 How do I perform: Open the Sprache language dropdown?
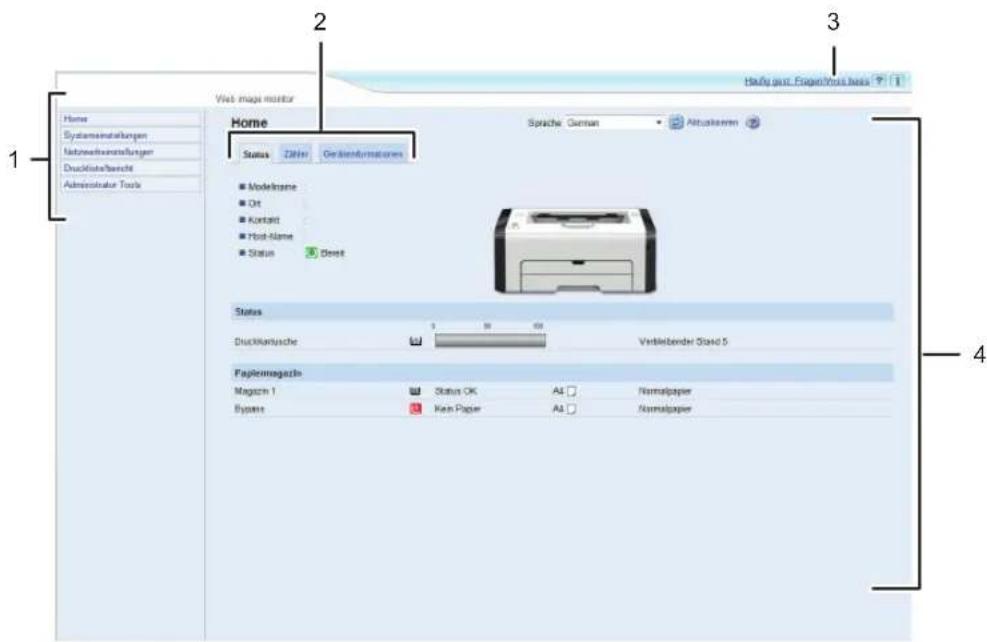[614, 123]
